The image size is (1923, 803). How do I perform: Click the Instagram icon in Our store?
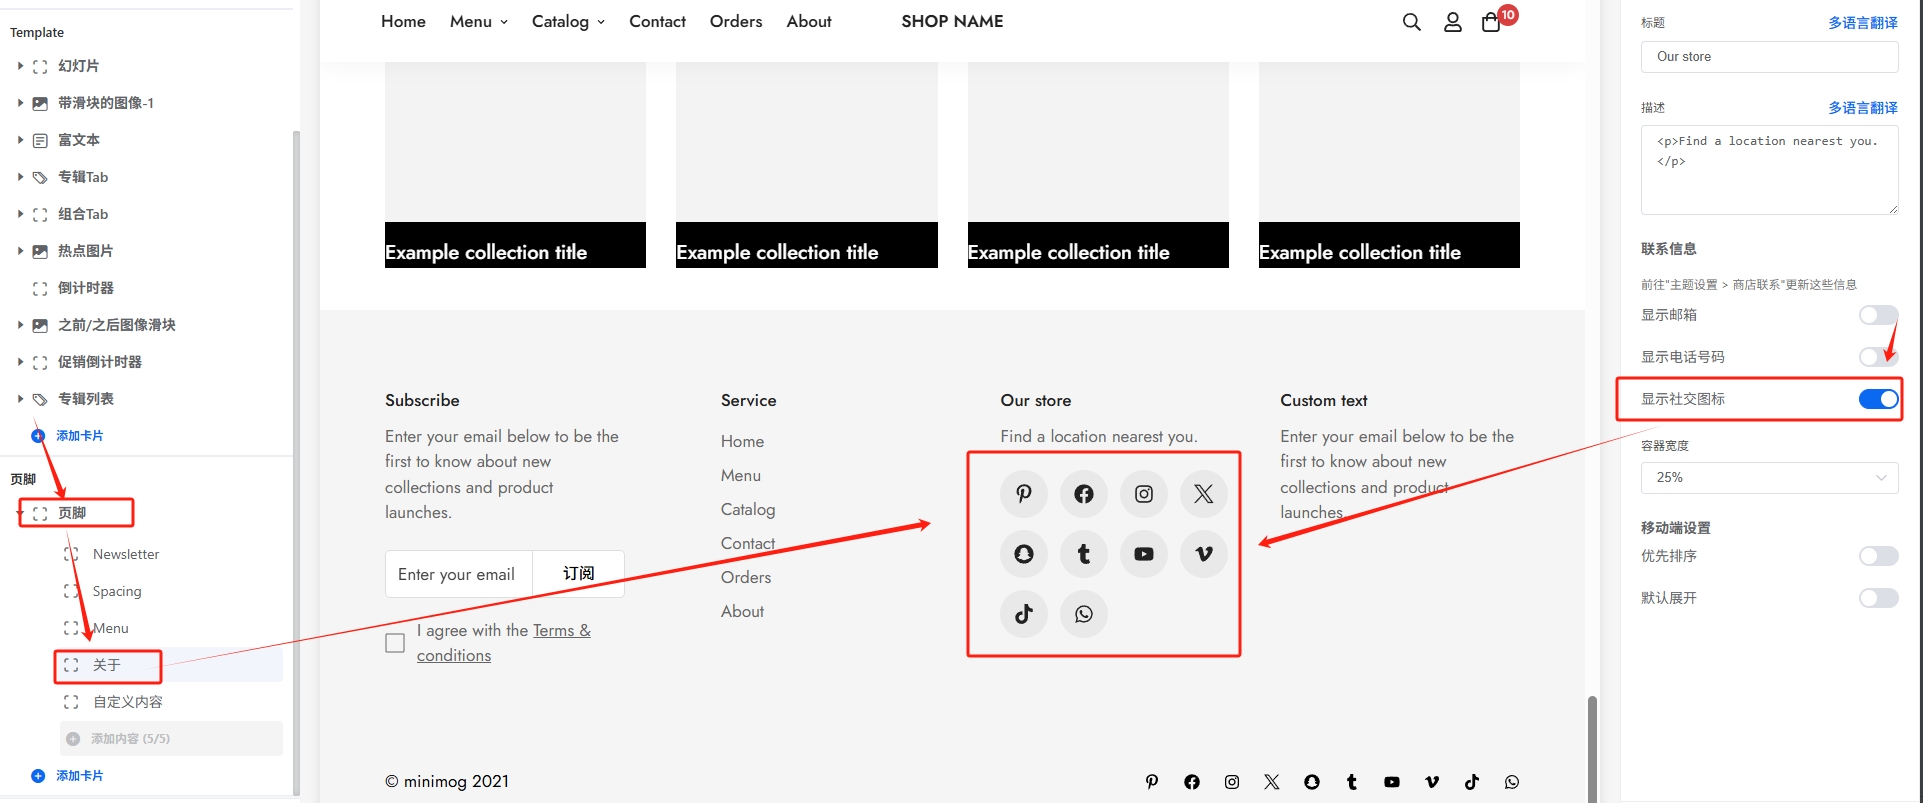coord(1143,494)
